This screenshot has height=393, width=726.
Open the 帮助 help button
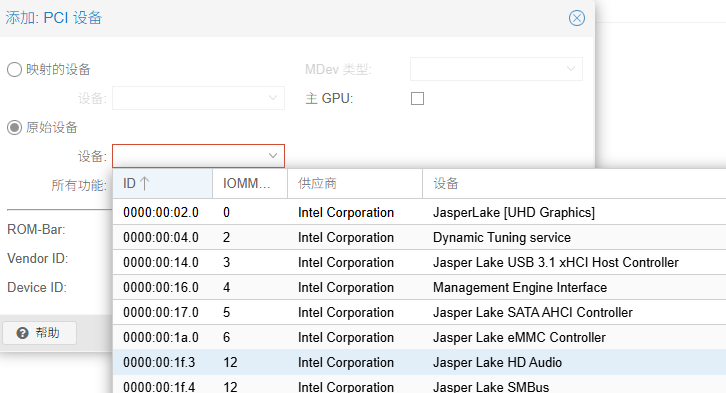(x=39, y=333)
